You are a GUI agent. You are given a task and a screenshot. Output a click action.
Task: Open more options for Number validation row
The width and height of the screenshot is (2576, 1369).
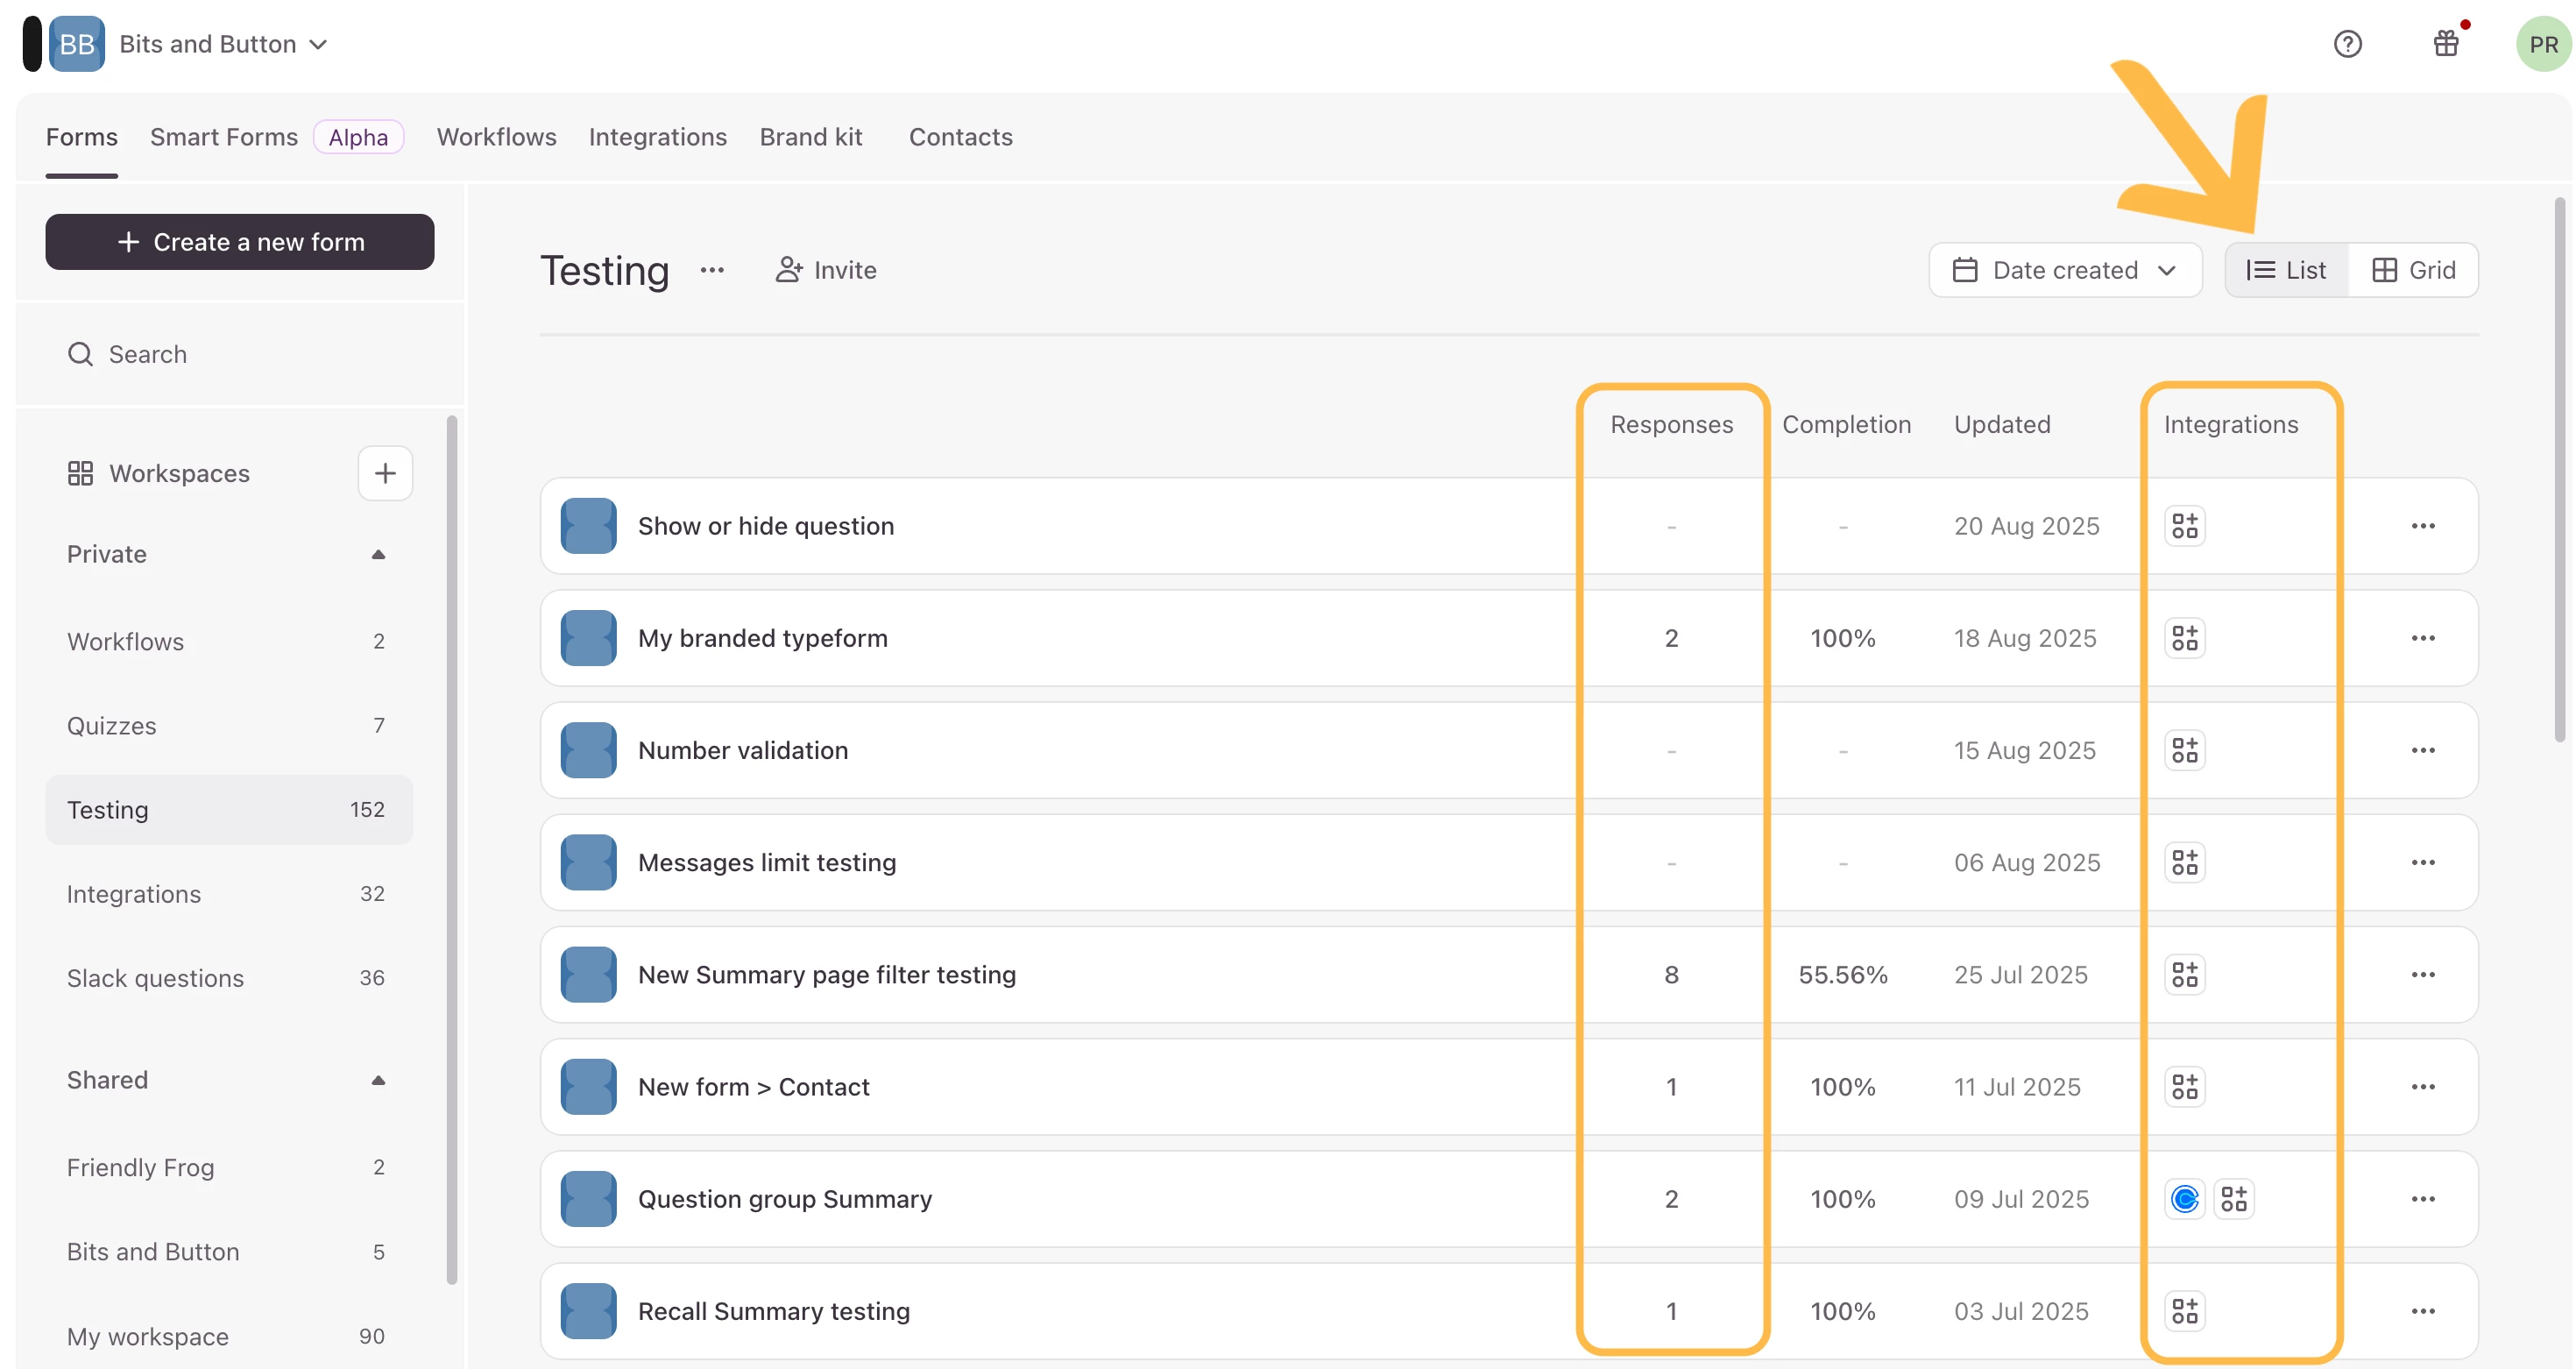point(2422,750)
